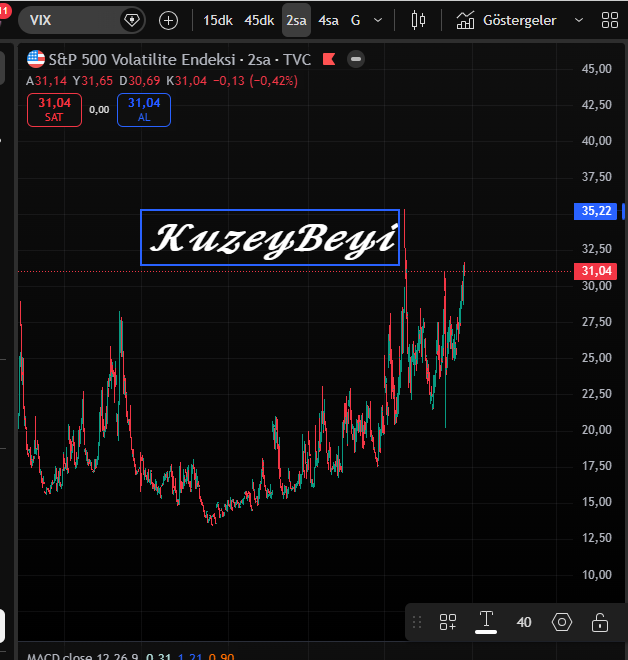Click S&P 500 Volatilite Endeksi title
This screenshot has height=660, width=628.
pos(142,59)
